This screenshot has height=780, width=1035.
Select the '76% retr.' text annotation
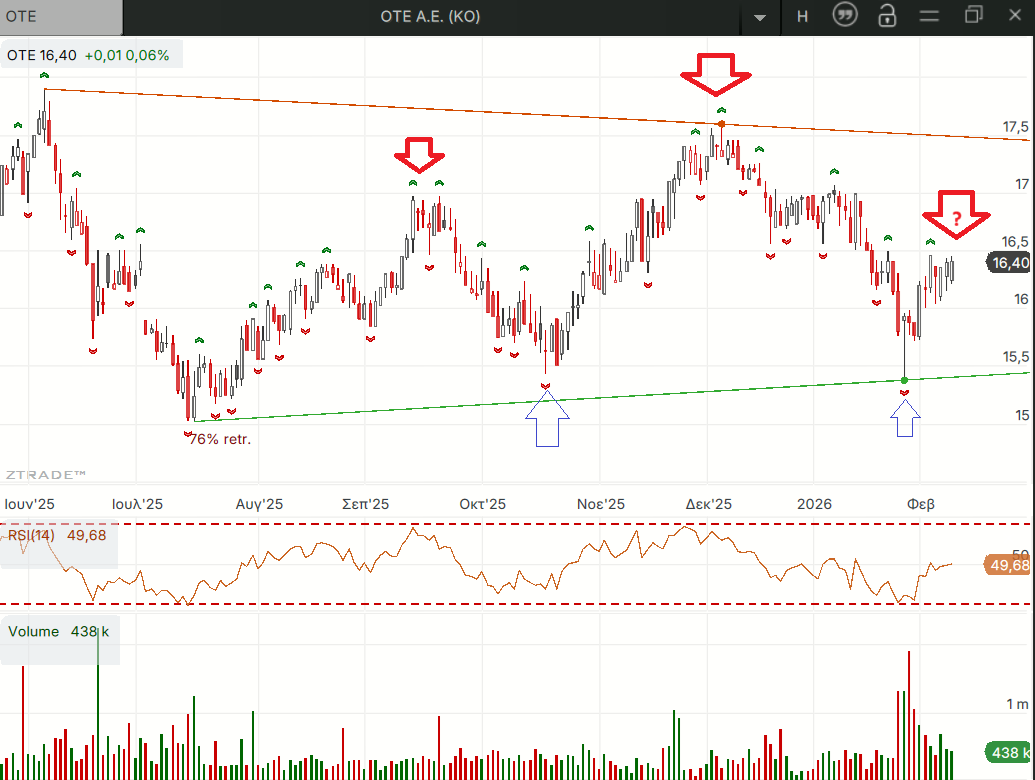(219, 438)
